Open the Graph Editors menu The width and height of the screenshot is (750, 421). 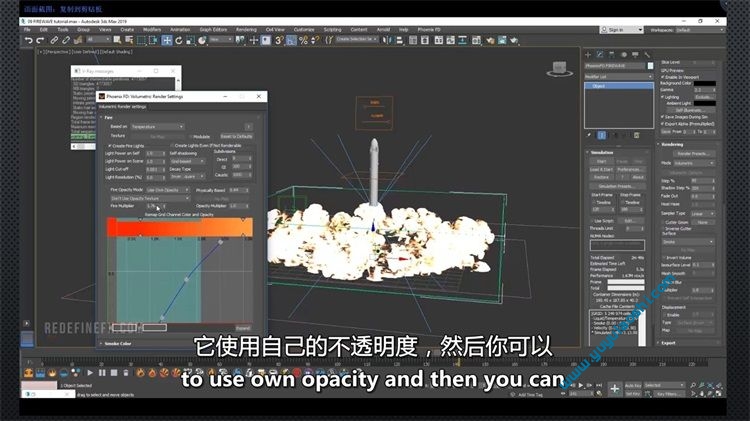click(x=213, y=30)
